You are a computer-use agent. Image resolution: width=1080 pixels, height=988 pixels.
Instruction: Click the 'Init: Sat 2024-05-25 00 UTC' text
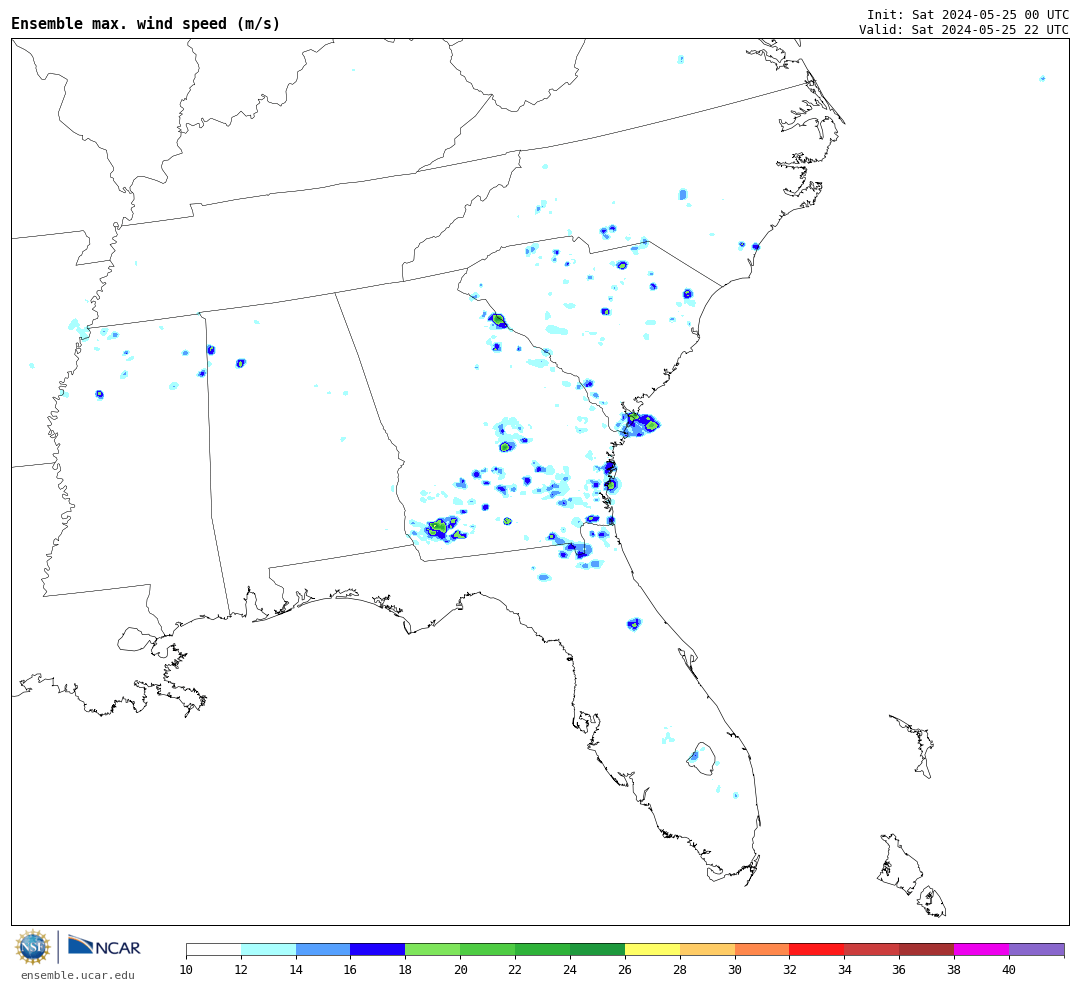(968, 14)
